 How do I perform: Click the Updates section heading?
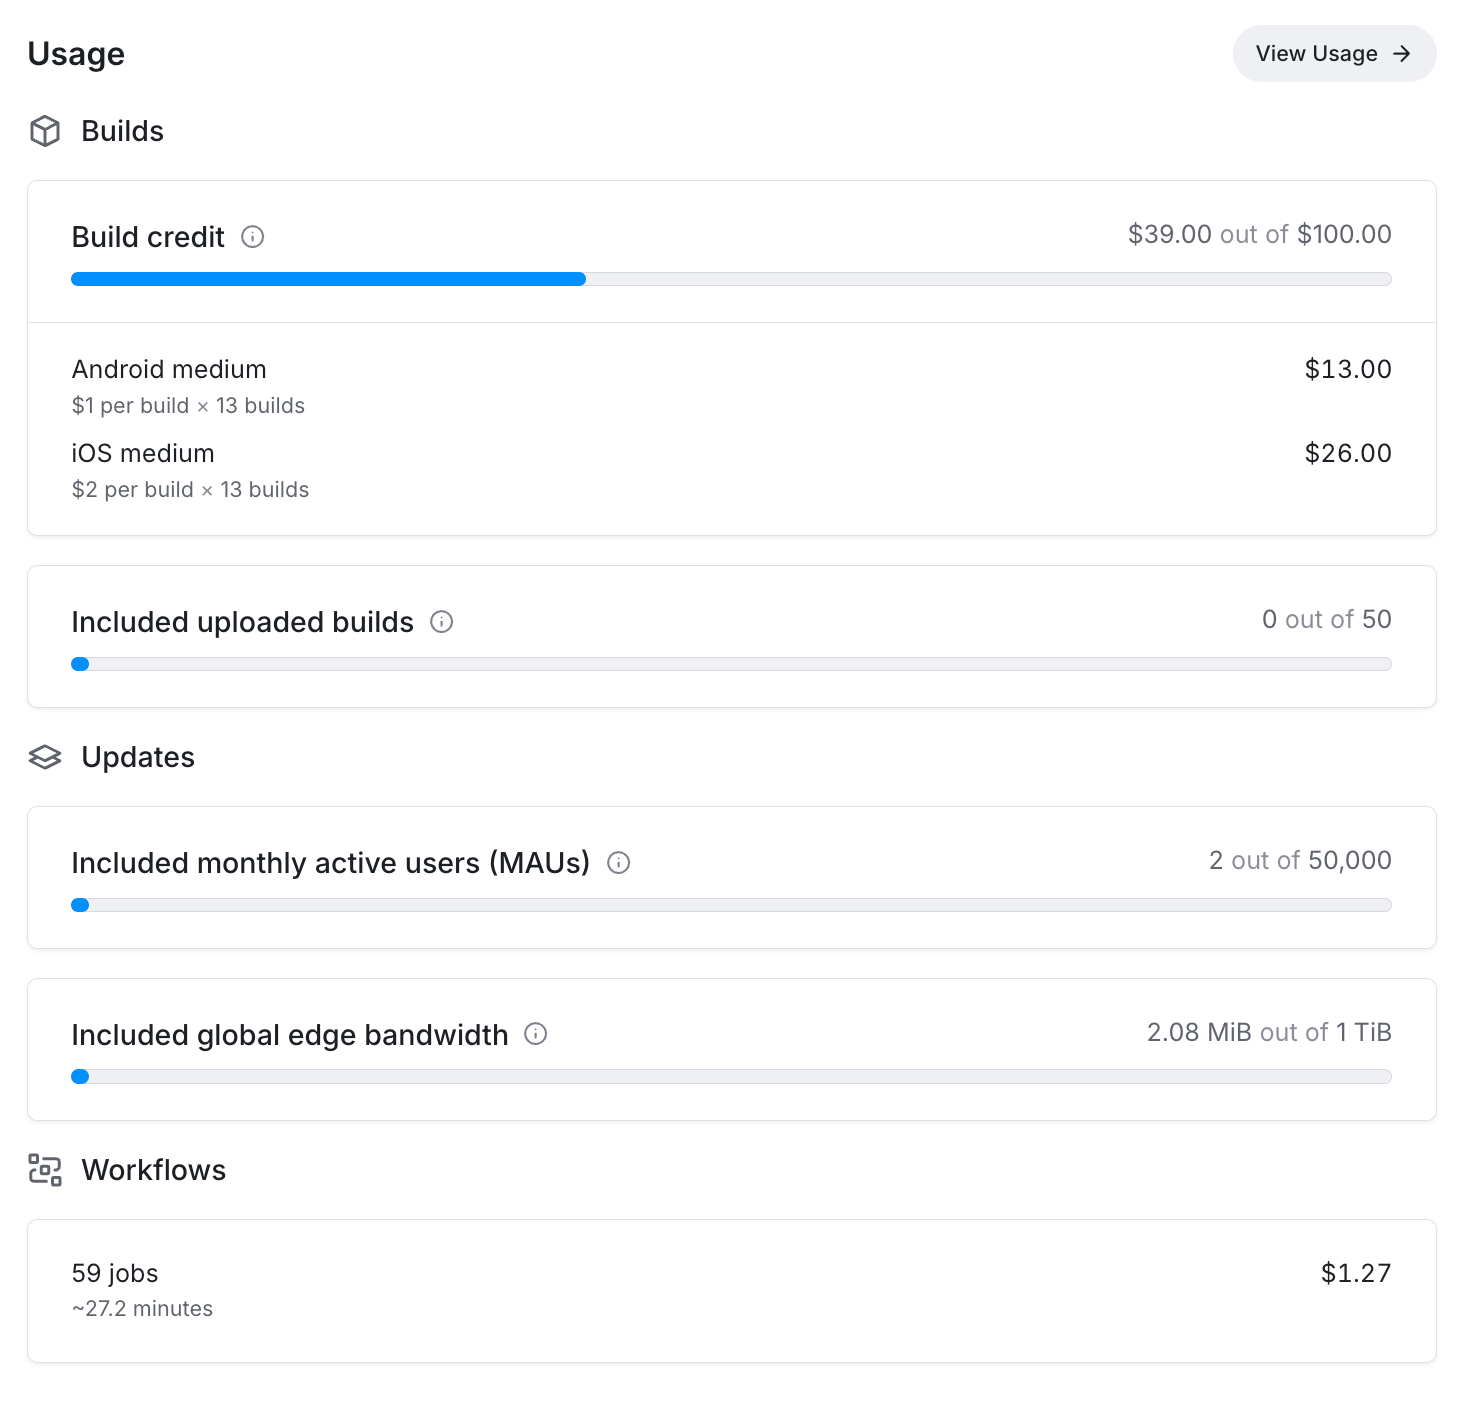(x=138, y=757)
